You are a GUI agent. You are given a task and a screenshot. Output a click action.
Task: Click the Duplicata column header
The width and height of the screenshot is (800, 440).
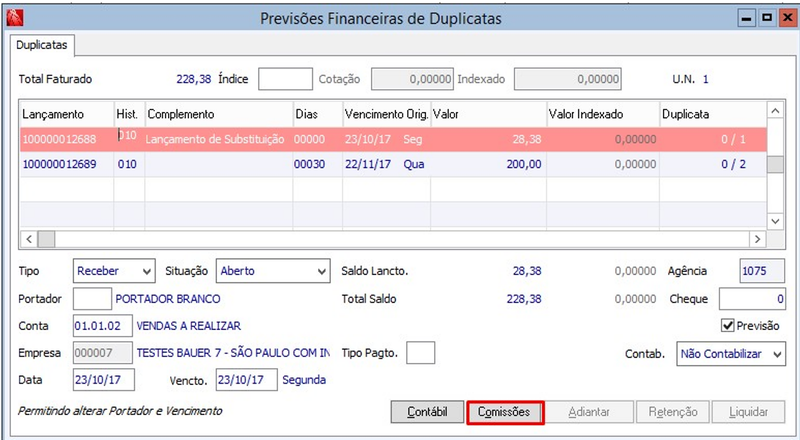tap(713, 114)
